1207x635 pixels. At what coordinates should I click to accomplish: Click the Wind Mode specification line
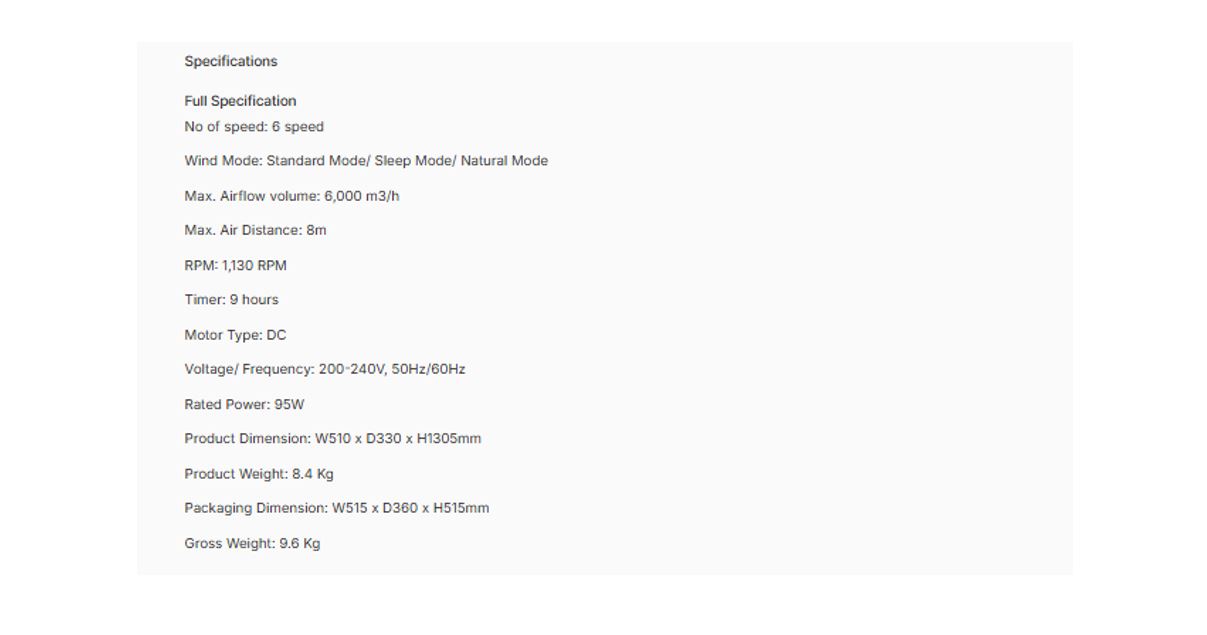click(366, 161)
